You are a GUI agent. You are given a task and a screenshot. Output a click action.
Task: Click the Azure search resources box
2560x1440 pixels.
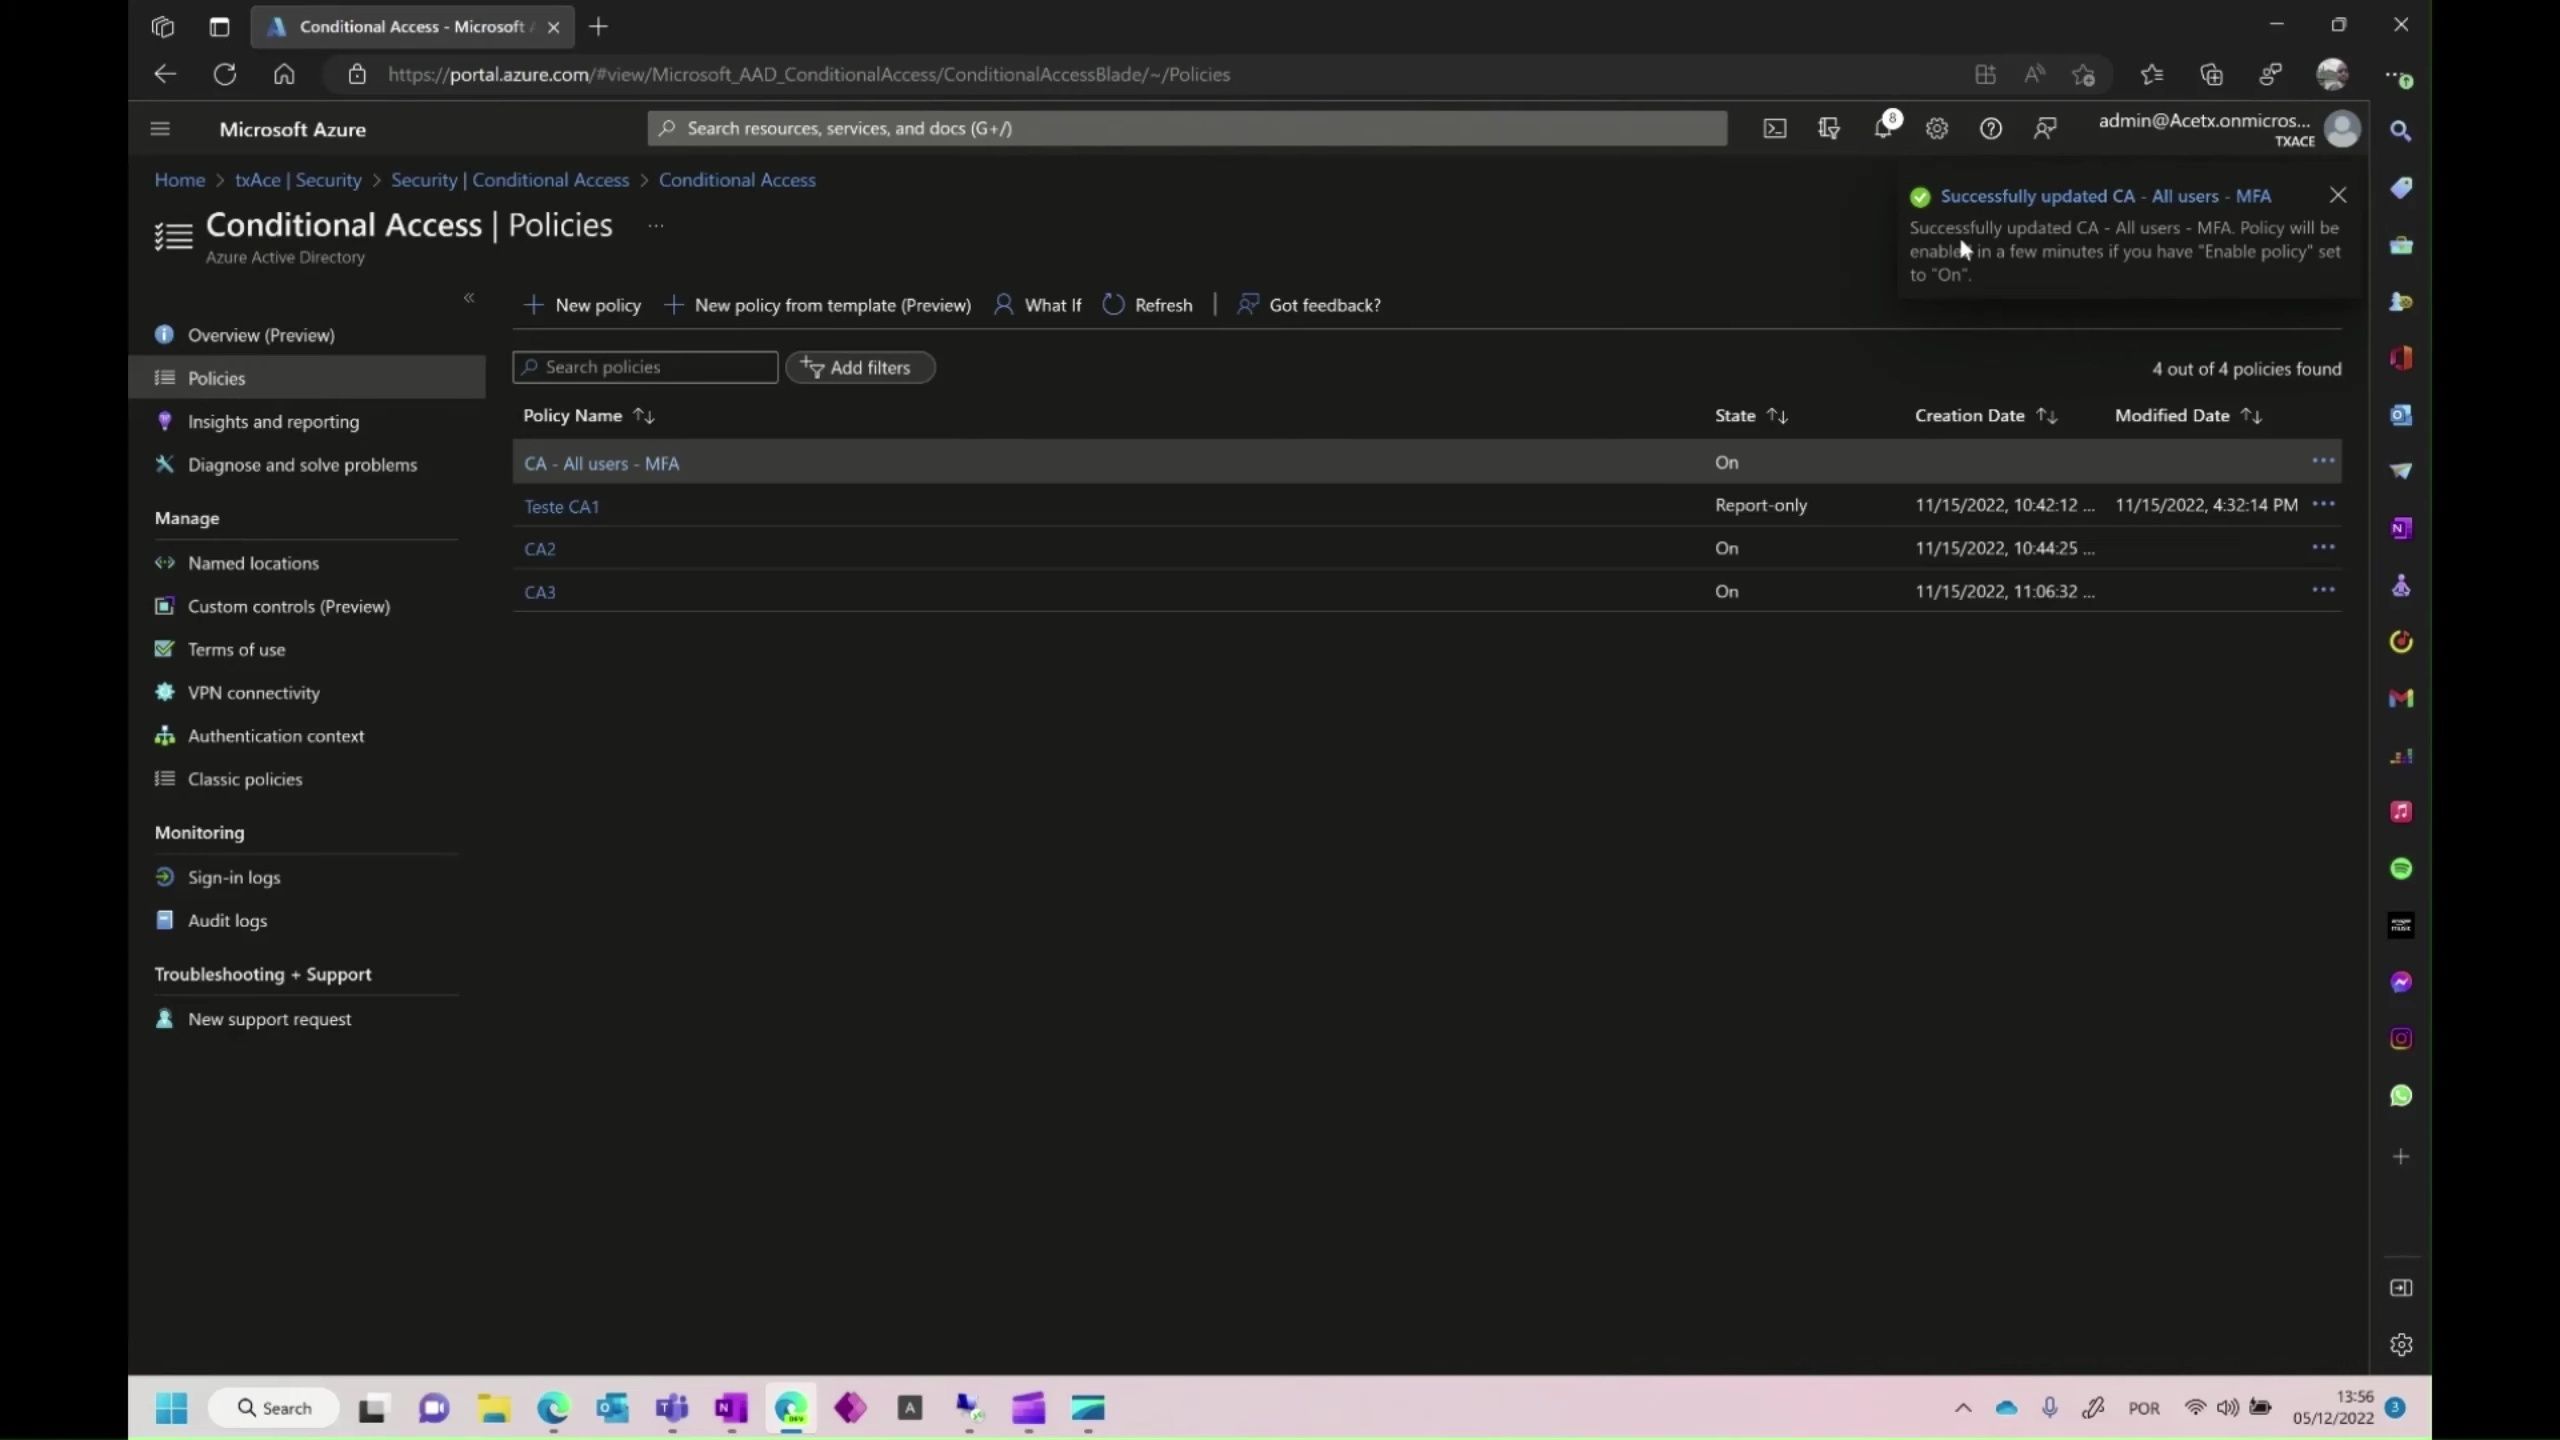[x=1187, y=128]
